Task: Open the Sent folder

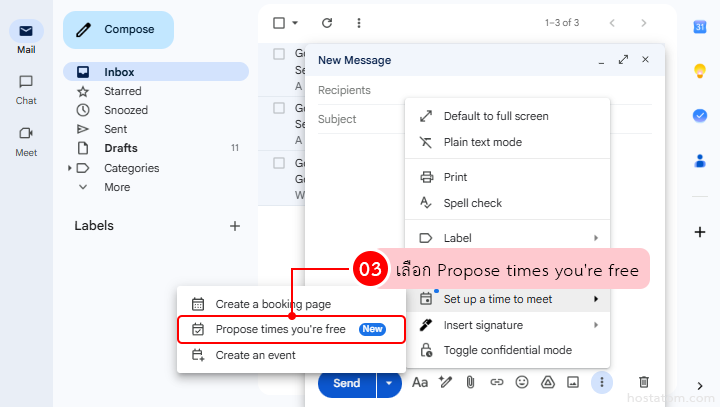Action: click(x=156, y=129)
